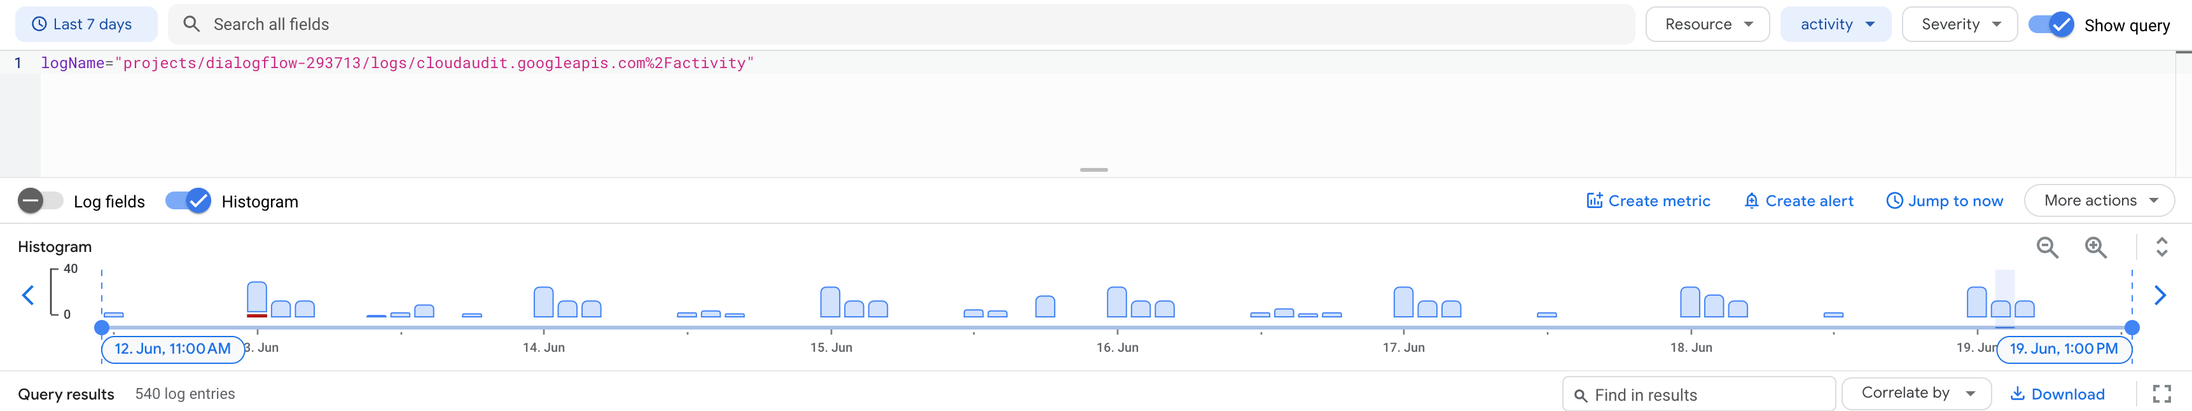The image size is (2192, 411).
Task: Download the query results
Action: pyautogui.click(x=2057, y=394)
